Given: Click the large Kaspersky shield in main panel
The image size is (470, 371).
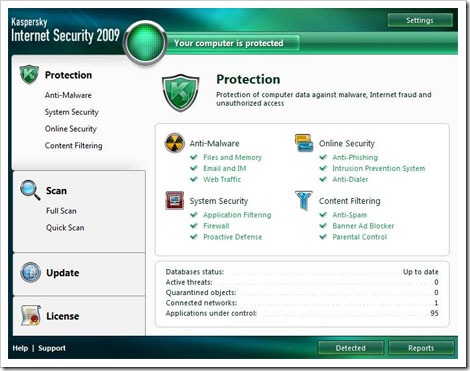Looking at the screenshot, I should (x=180, y=93).
